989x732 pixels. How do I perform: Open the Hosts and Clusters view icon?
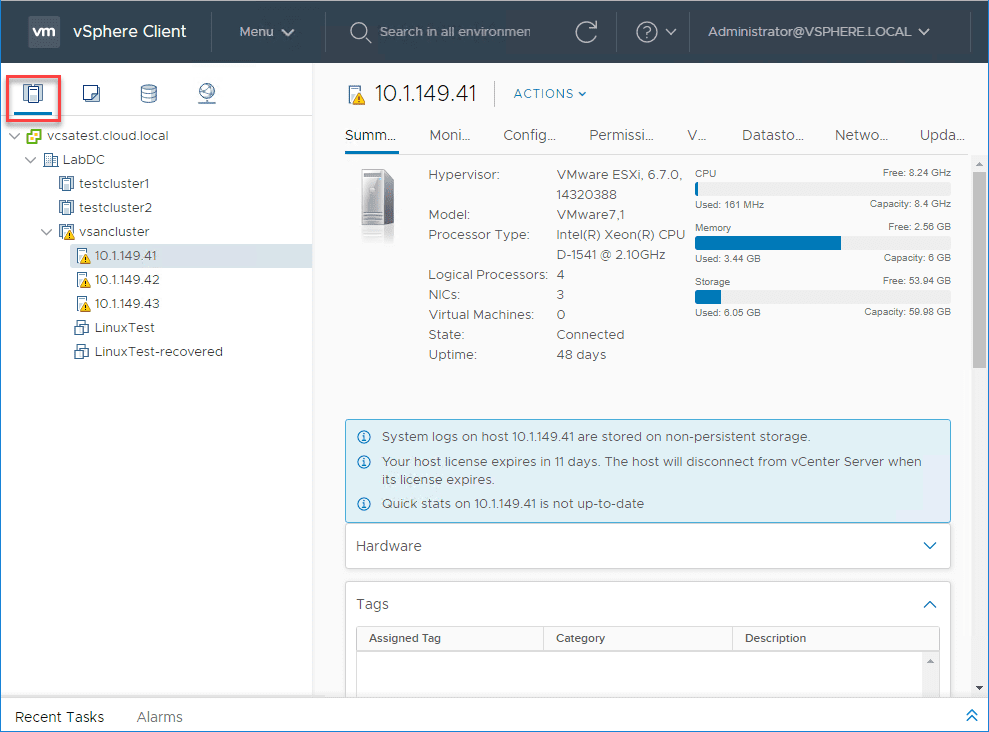(33, 94)
